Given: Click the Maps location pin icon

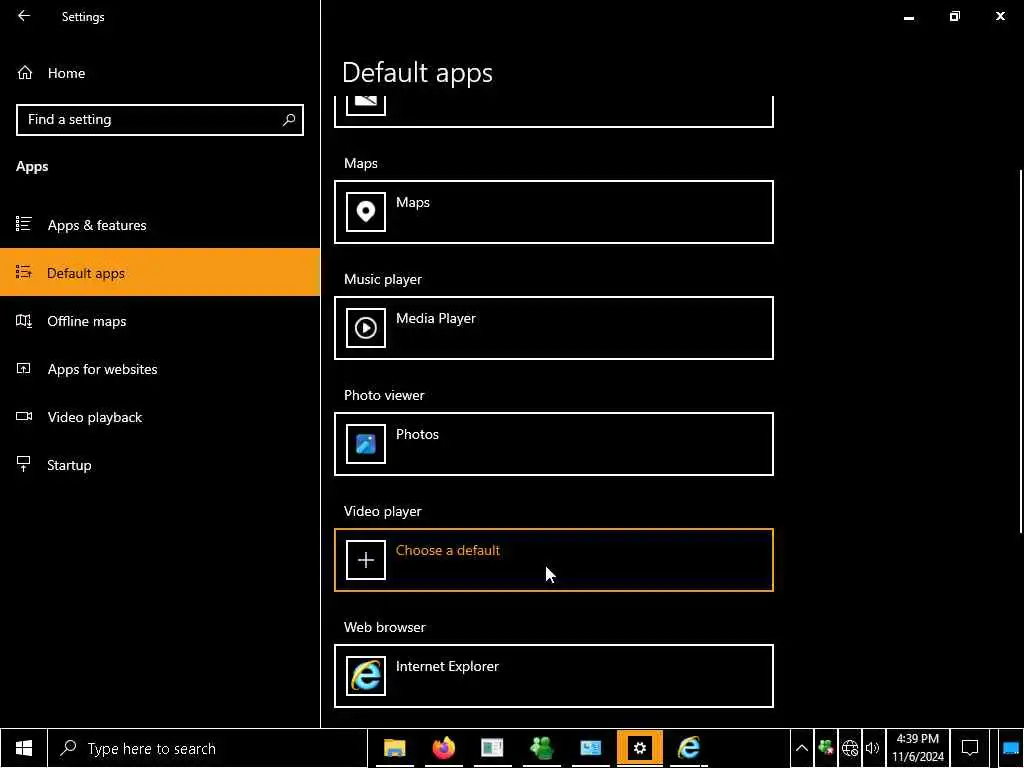Looking at the screenshot, I should tap(366, 212).
